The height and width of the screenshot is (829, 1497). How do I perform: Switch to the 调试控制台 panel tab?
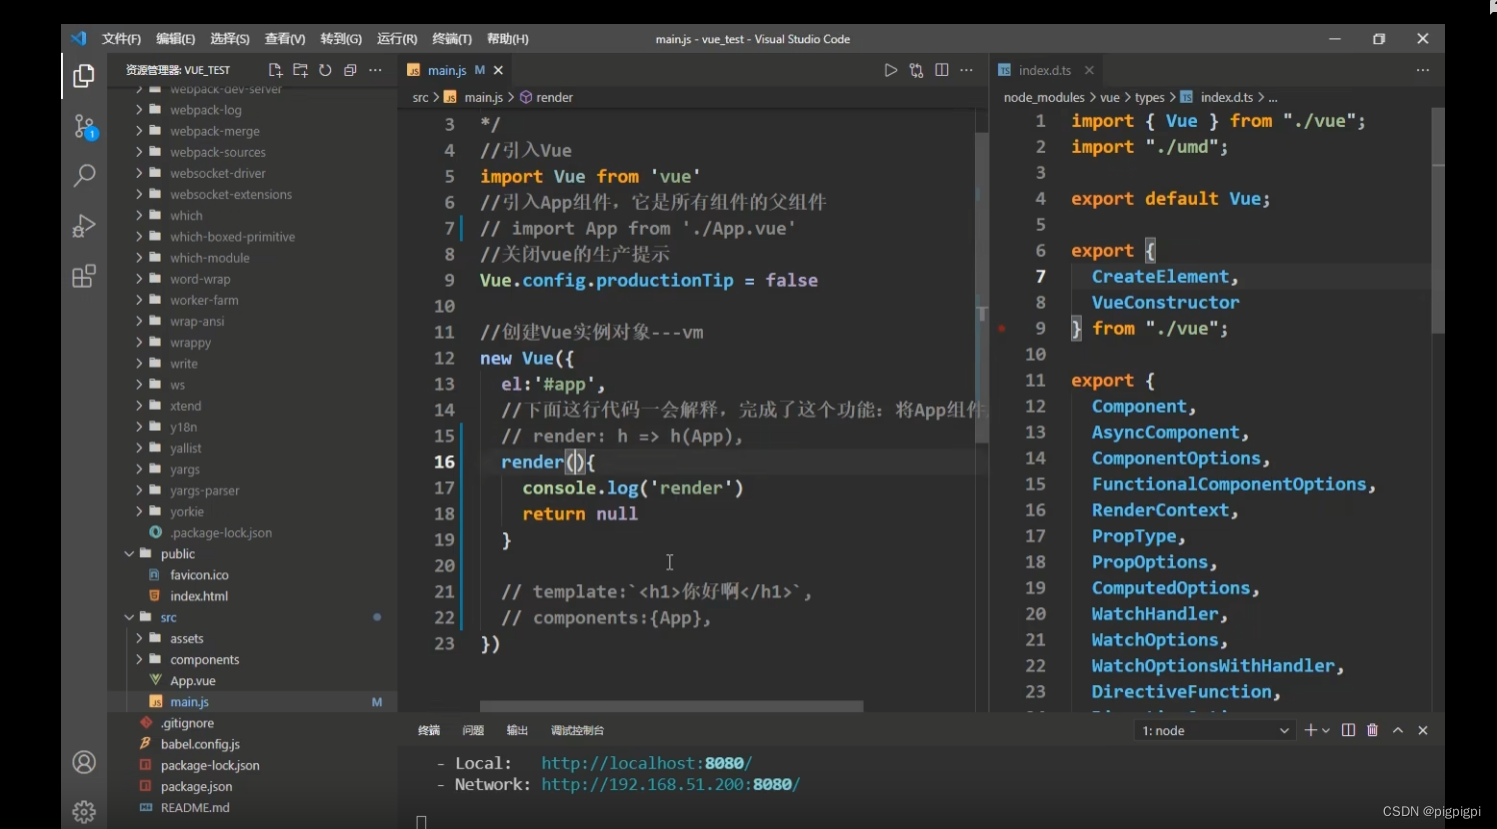577,731
